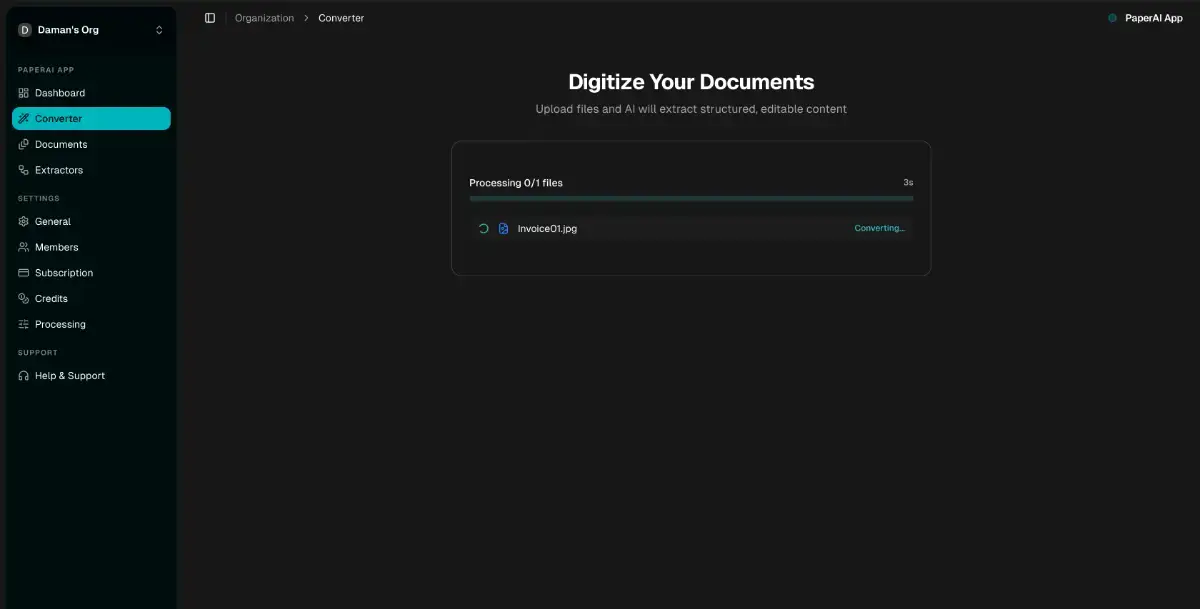This screenshot has width=1200, height=609.
Task: Click the Dashboard grid icon
Action: click(x=24, y=93)
